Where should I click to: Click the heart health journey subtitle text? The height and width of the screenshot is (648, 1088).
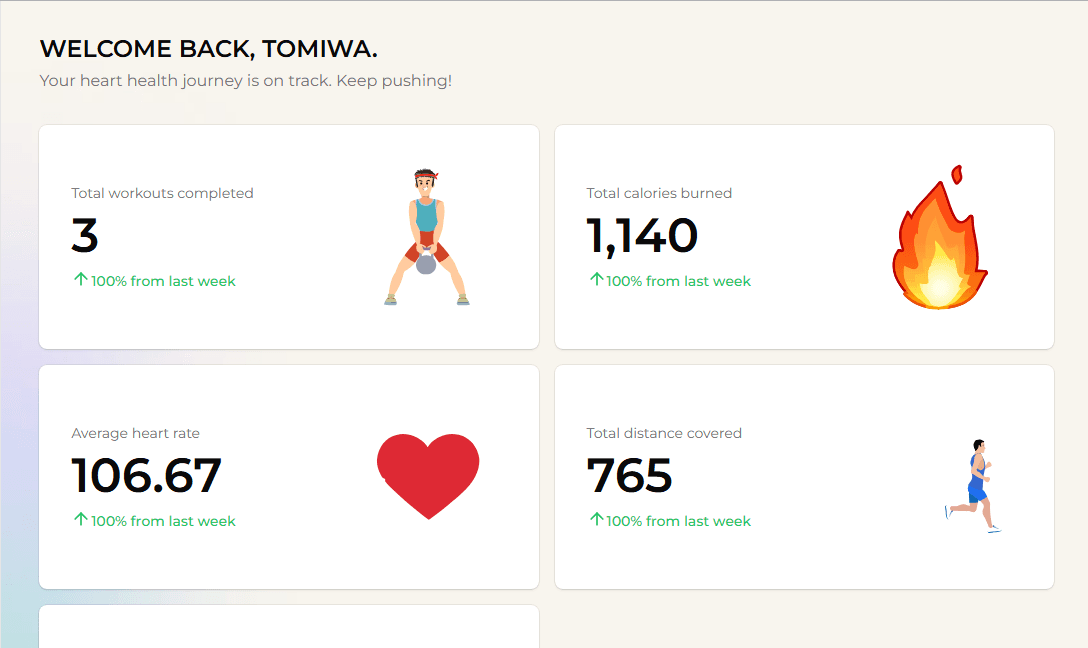pyautogui.click(x=246, y=80)
